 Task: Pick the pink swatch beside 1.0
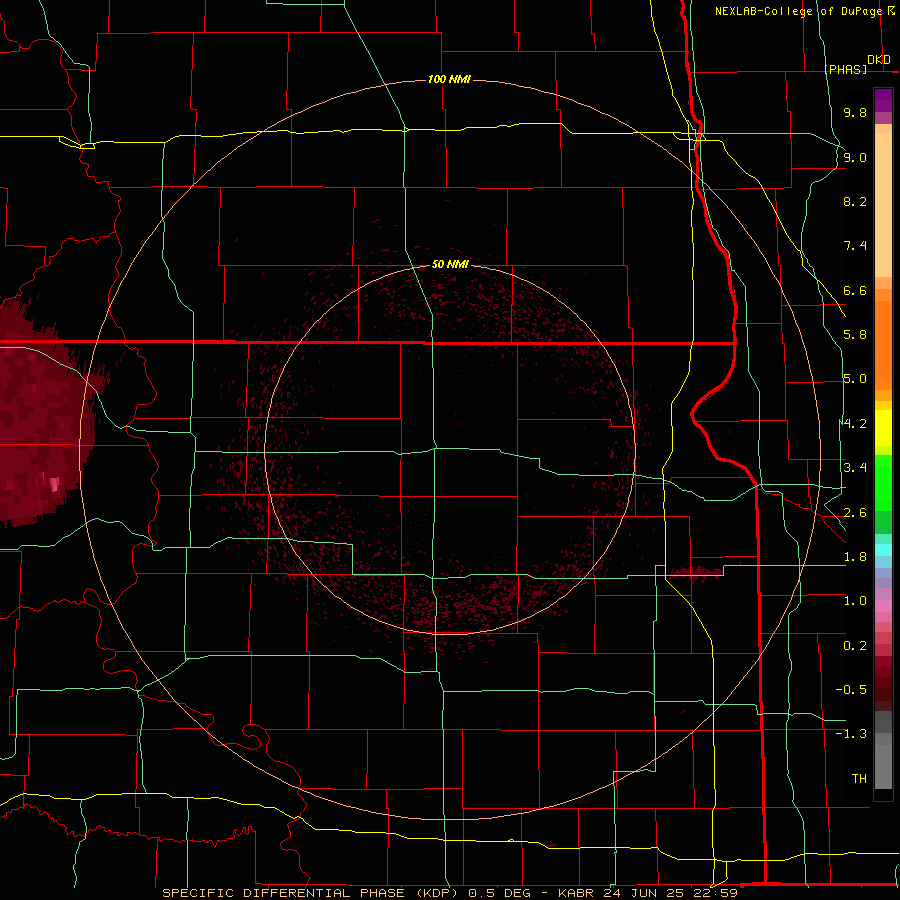pos(883,606)
